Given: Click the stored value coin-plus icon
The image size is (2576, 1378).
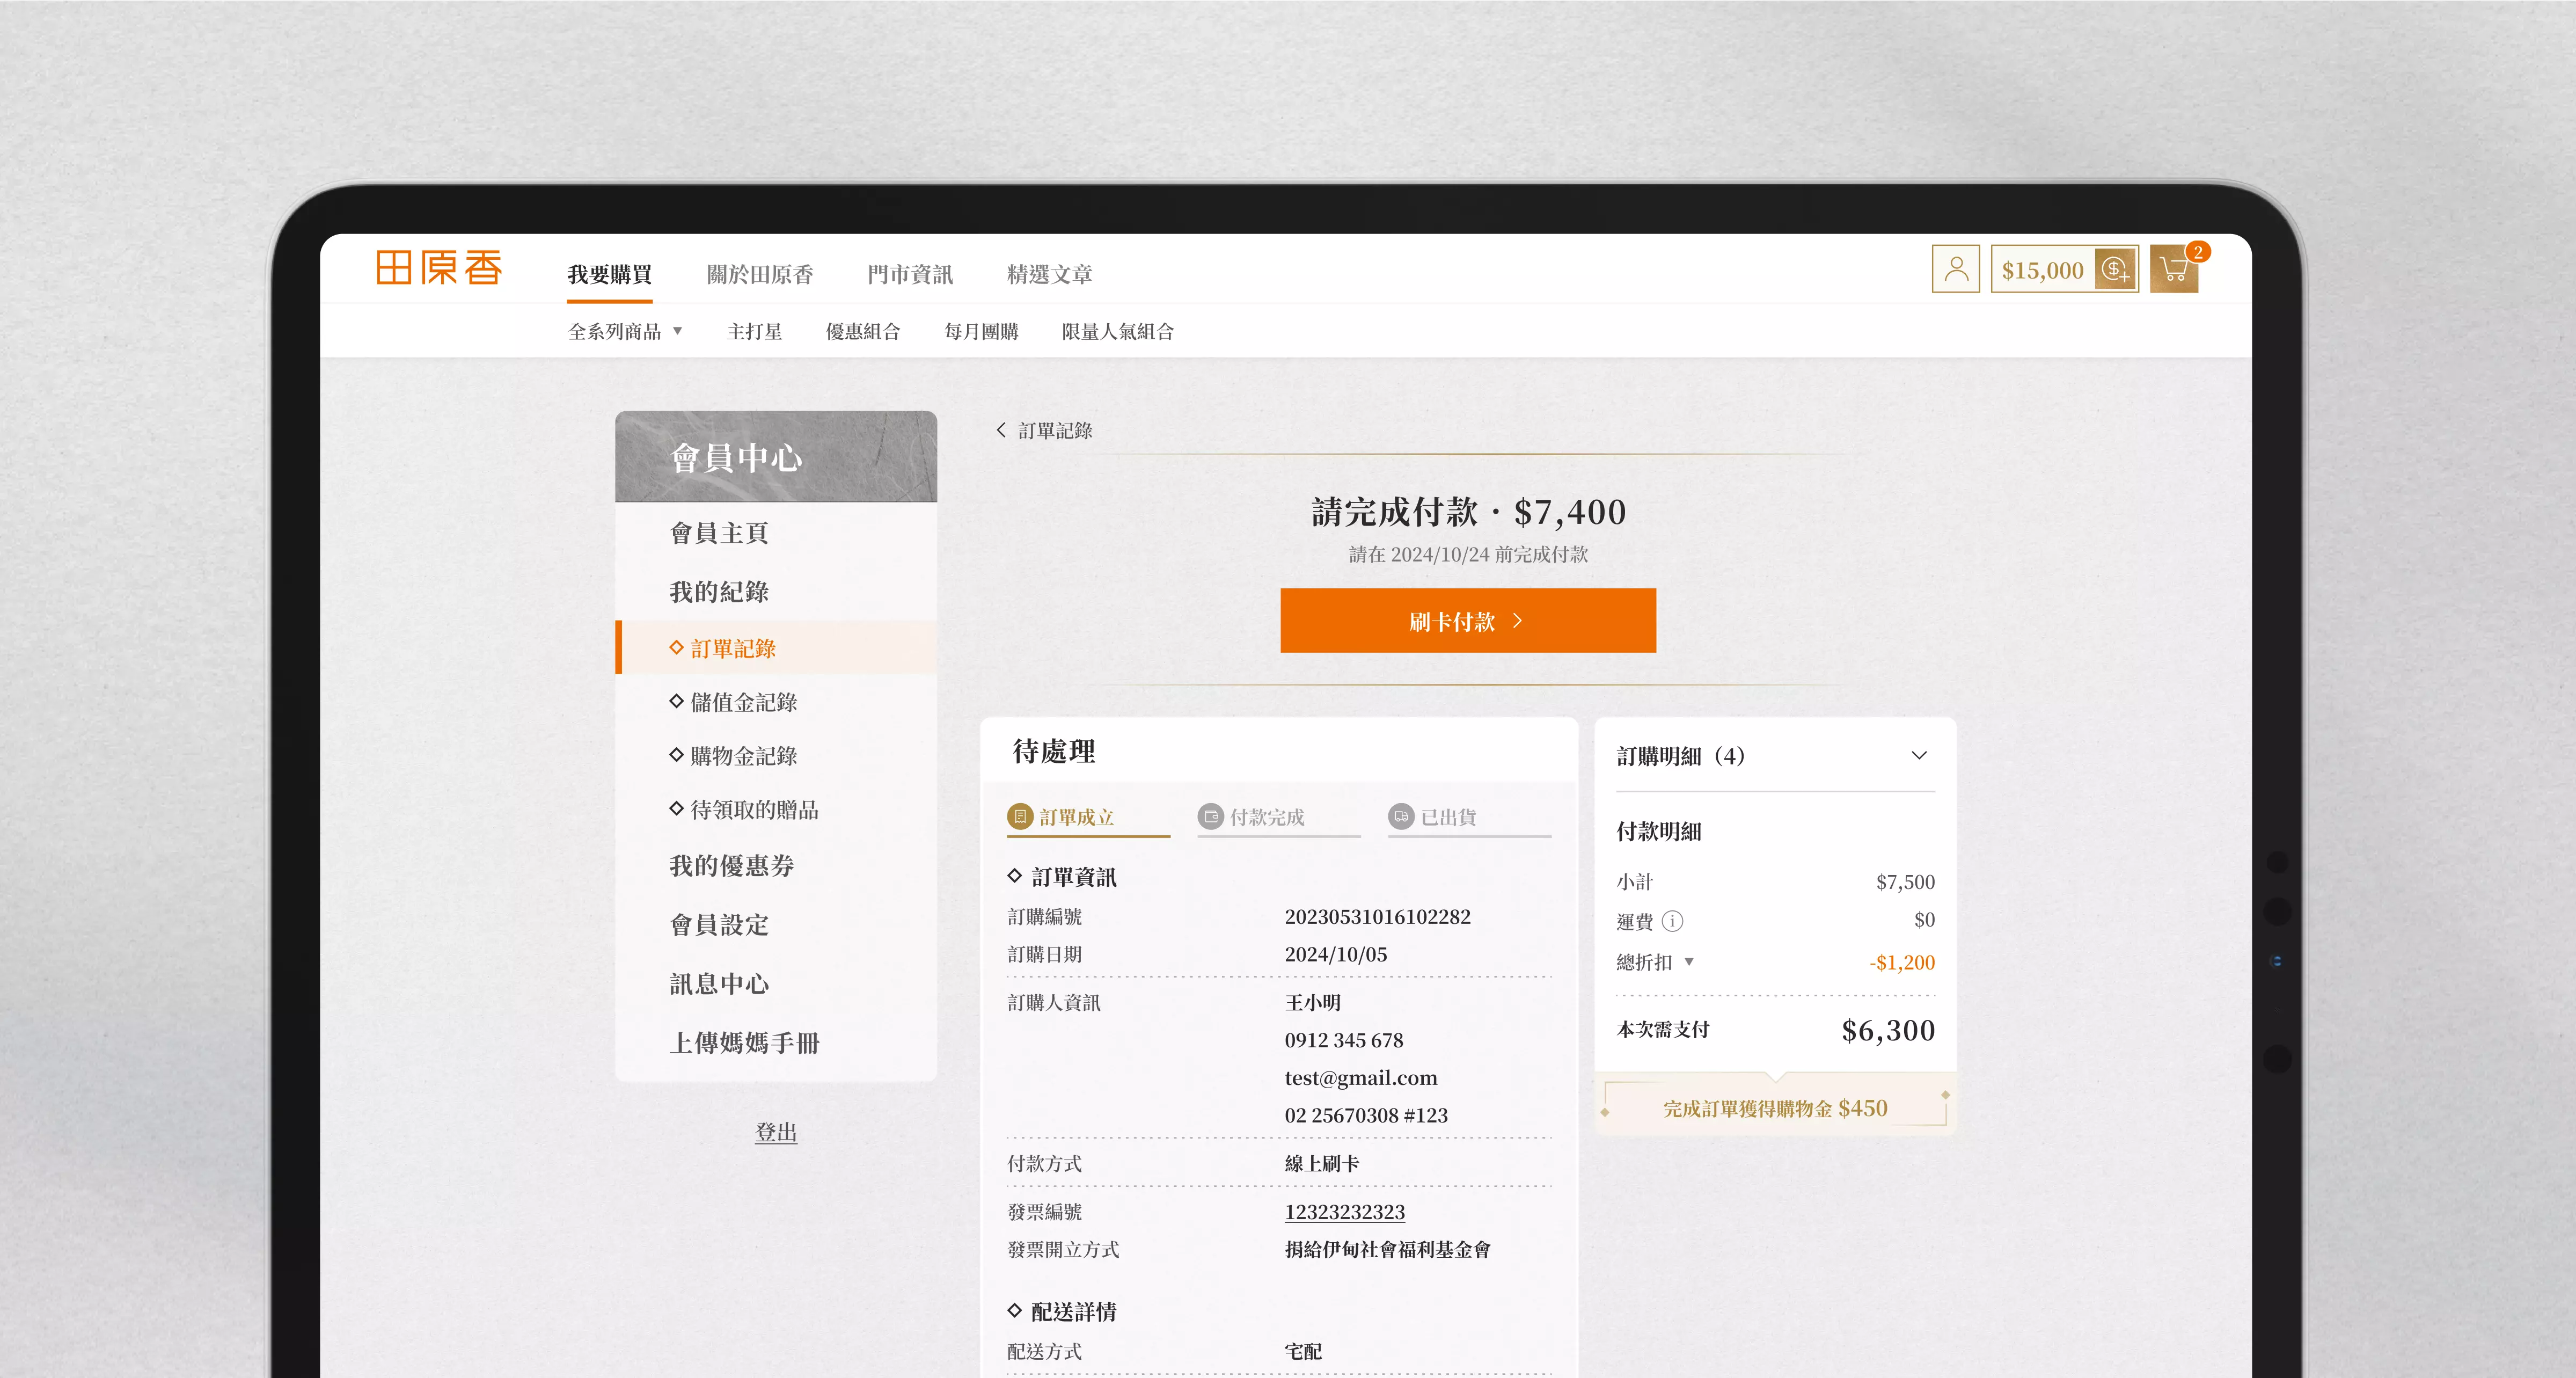Looking at the screenshot, I should click(2115, 270).
